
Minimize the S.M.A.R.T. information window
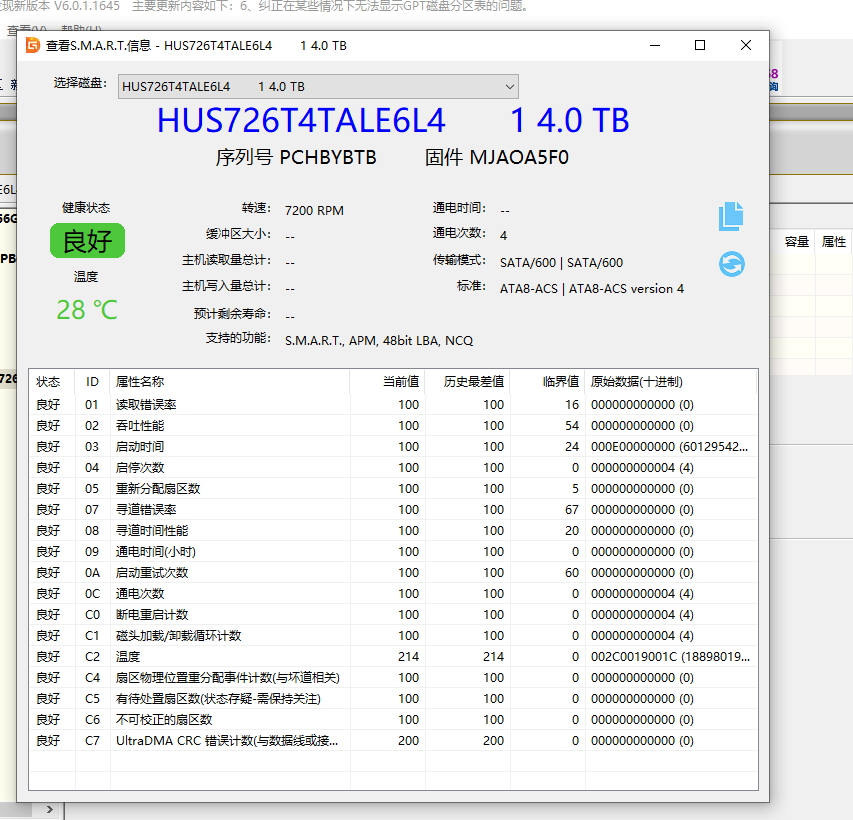pos(655,46)
